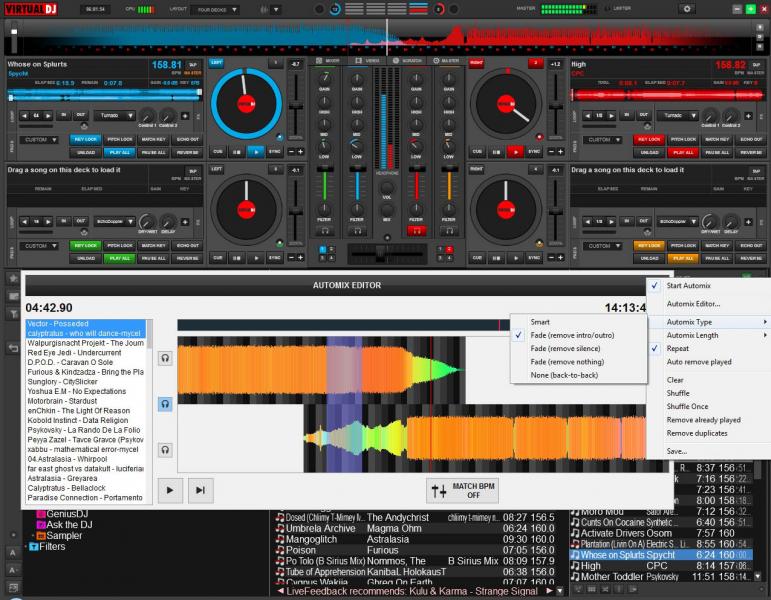The width and height of the screenshot is (771, 600).
Task: Click the back arrow icon in the browser sidebar
Action: click(x=13, y=348)
